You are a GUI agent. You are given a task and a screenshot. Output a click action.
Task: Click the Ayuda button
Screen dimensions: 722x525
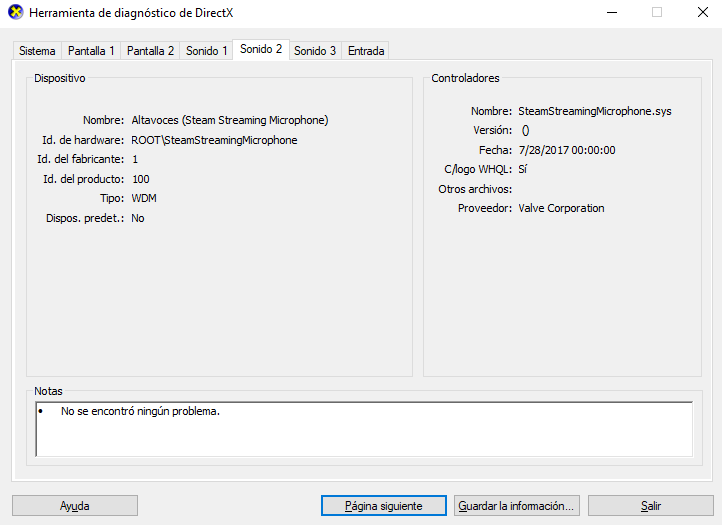click(x=75, y=506)
